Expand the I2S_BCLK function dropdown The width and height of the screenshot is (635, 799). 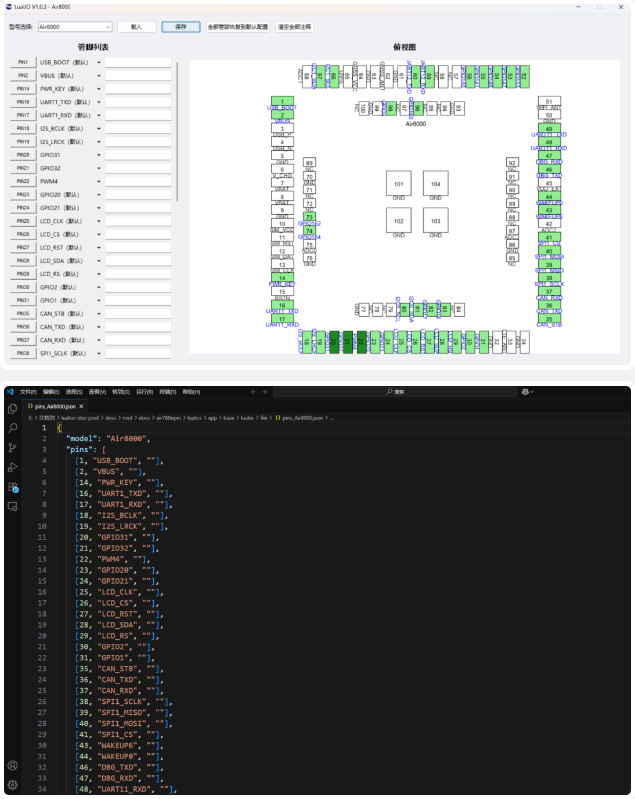tap(98, 128)
